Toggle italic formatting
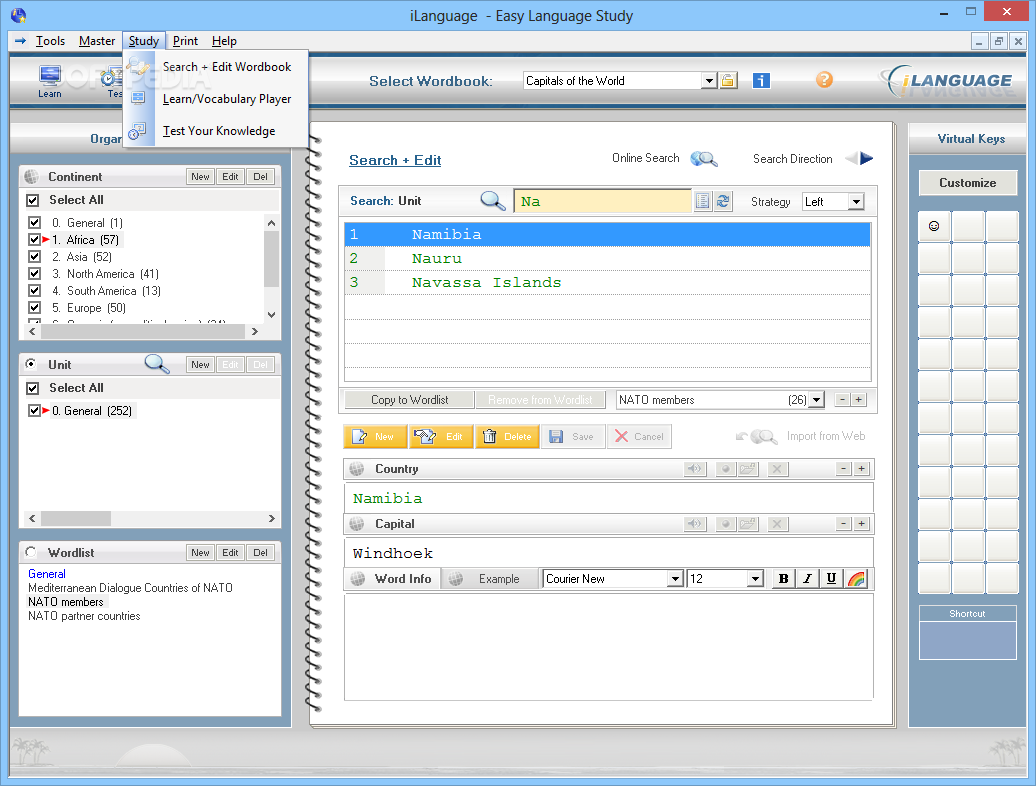Image resolution: width=1036 pixels, height=786 pixels. tap(807, 579)
